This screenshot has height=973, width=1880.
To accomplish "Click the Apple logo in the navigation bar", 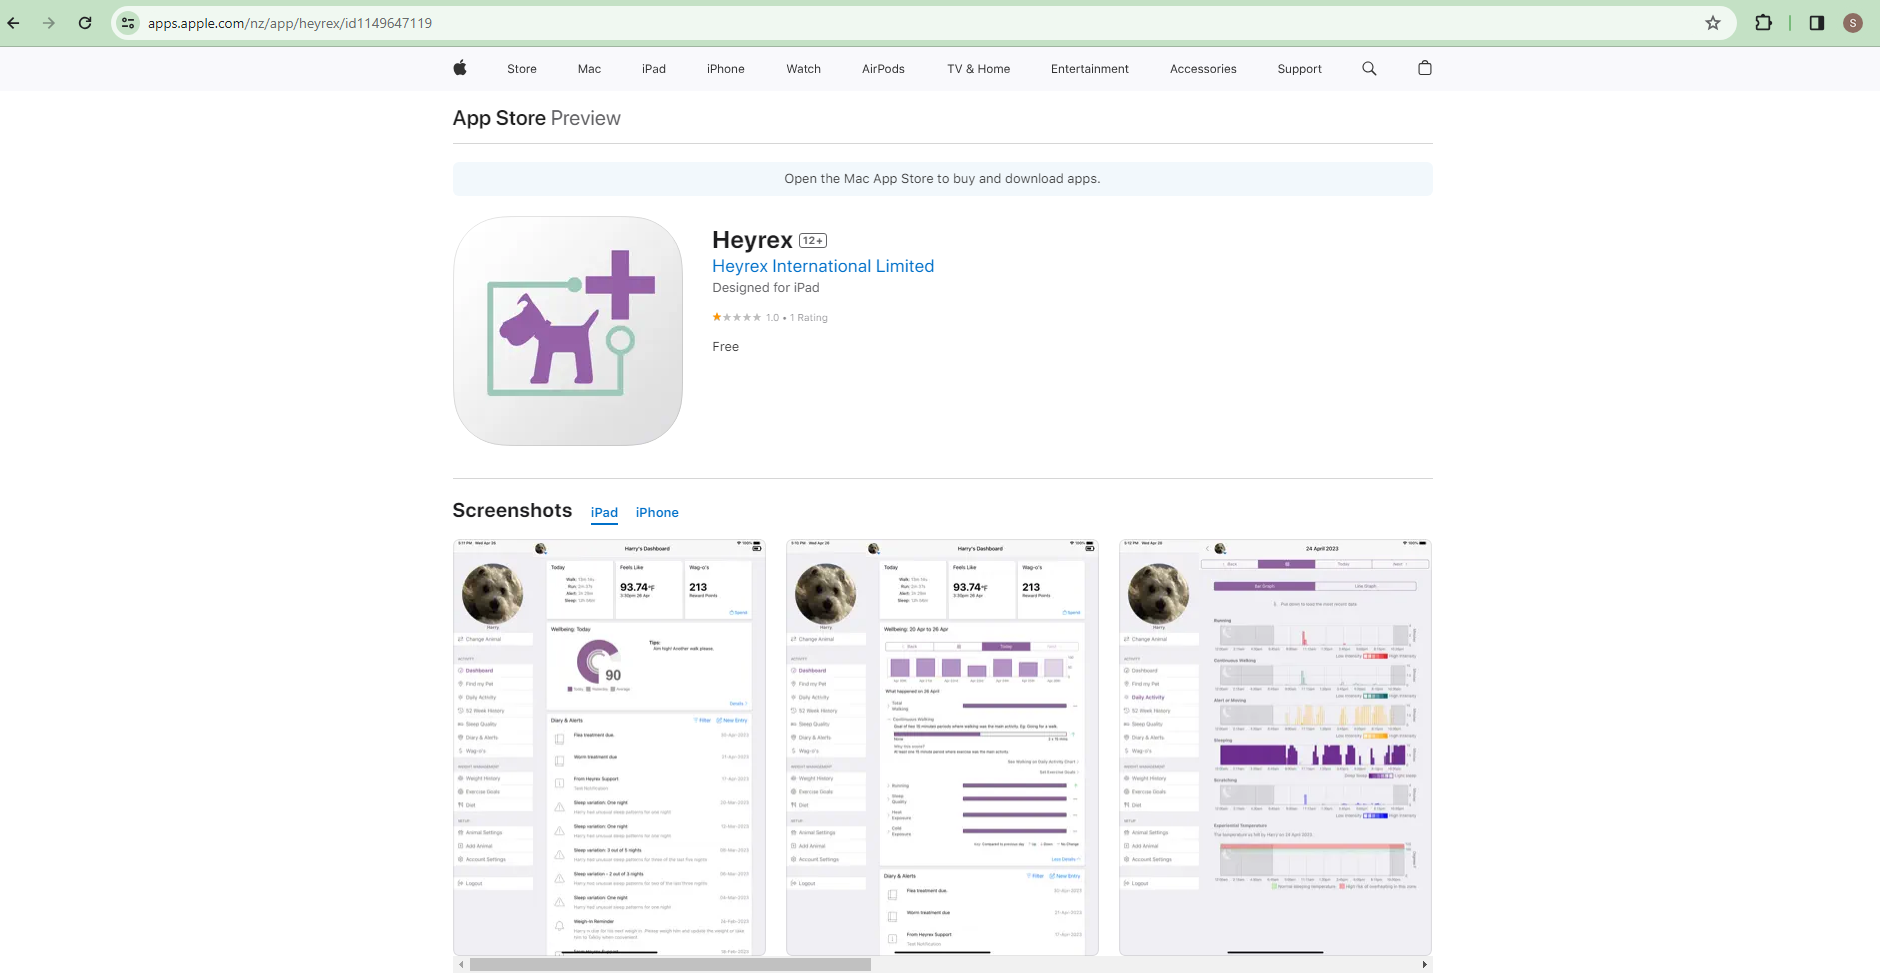I will (x=460, y=68).
